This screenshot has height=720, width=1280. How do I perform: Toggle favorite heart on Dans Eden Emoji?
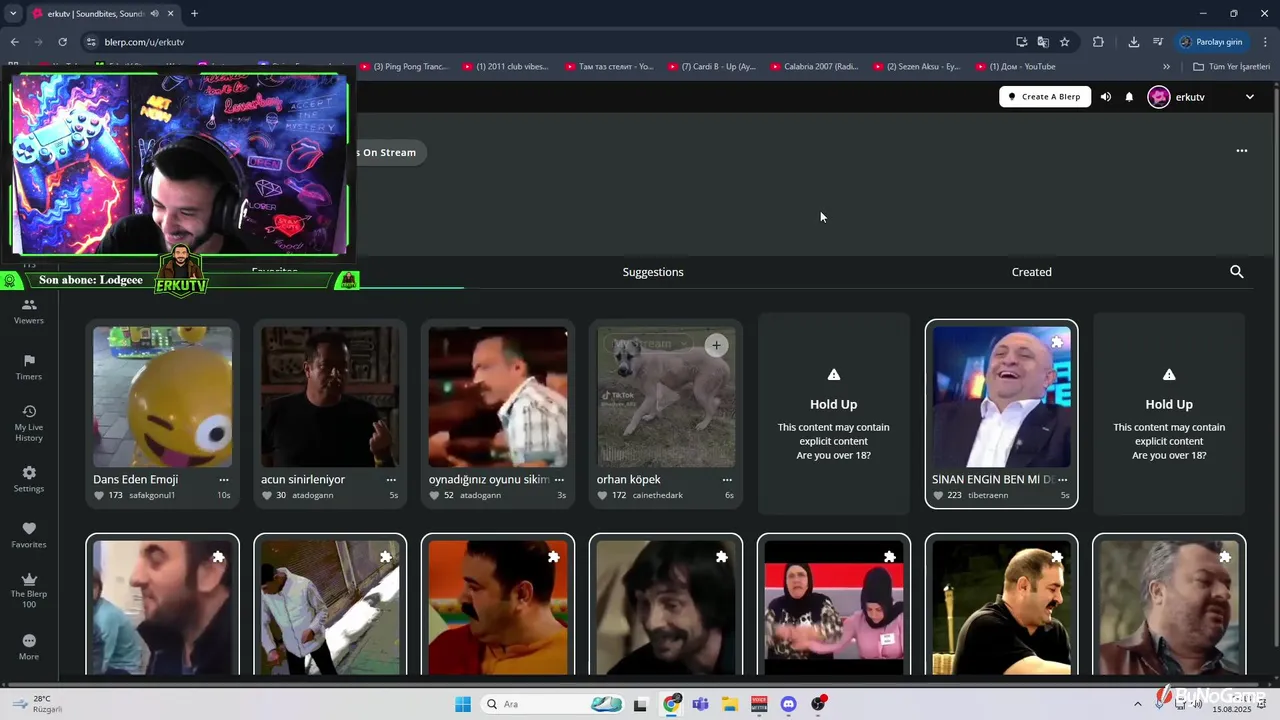coord(99,495)
